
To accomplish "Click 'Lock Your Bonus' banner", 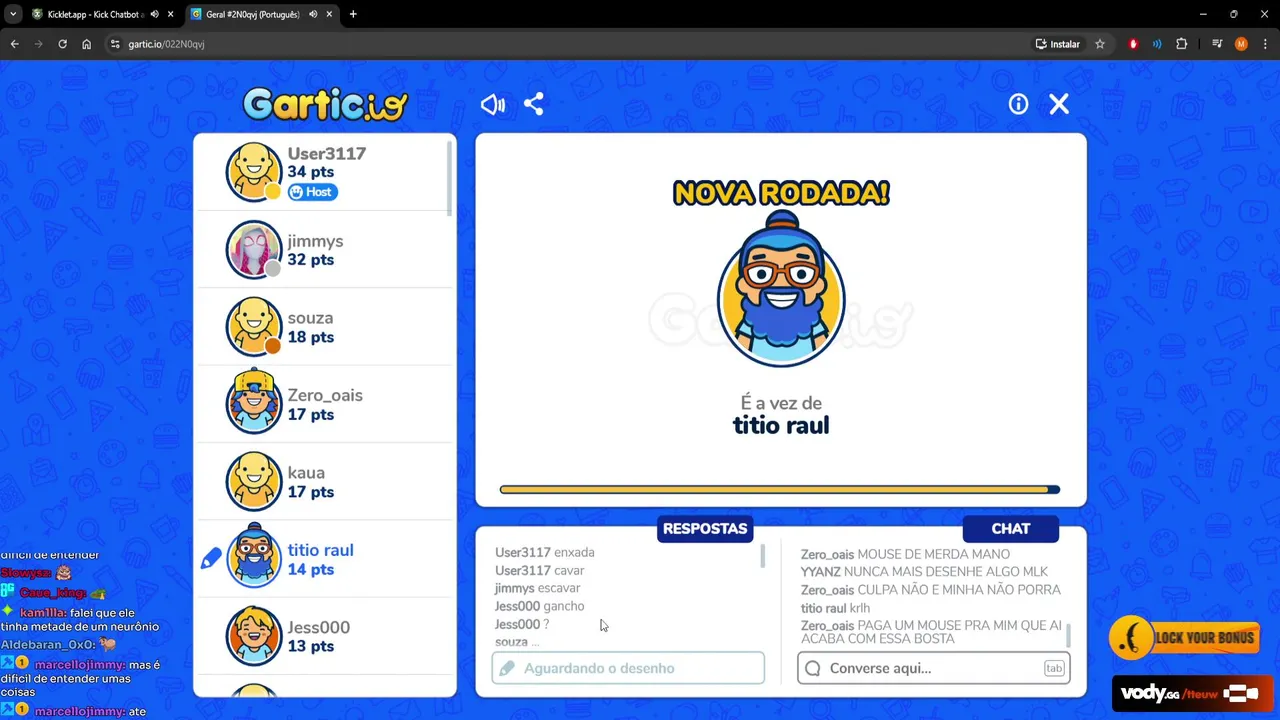I will point(1185,638).
